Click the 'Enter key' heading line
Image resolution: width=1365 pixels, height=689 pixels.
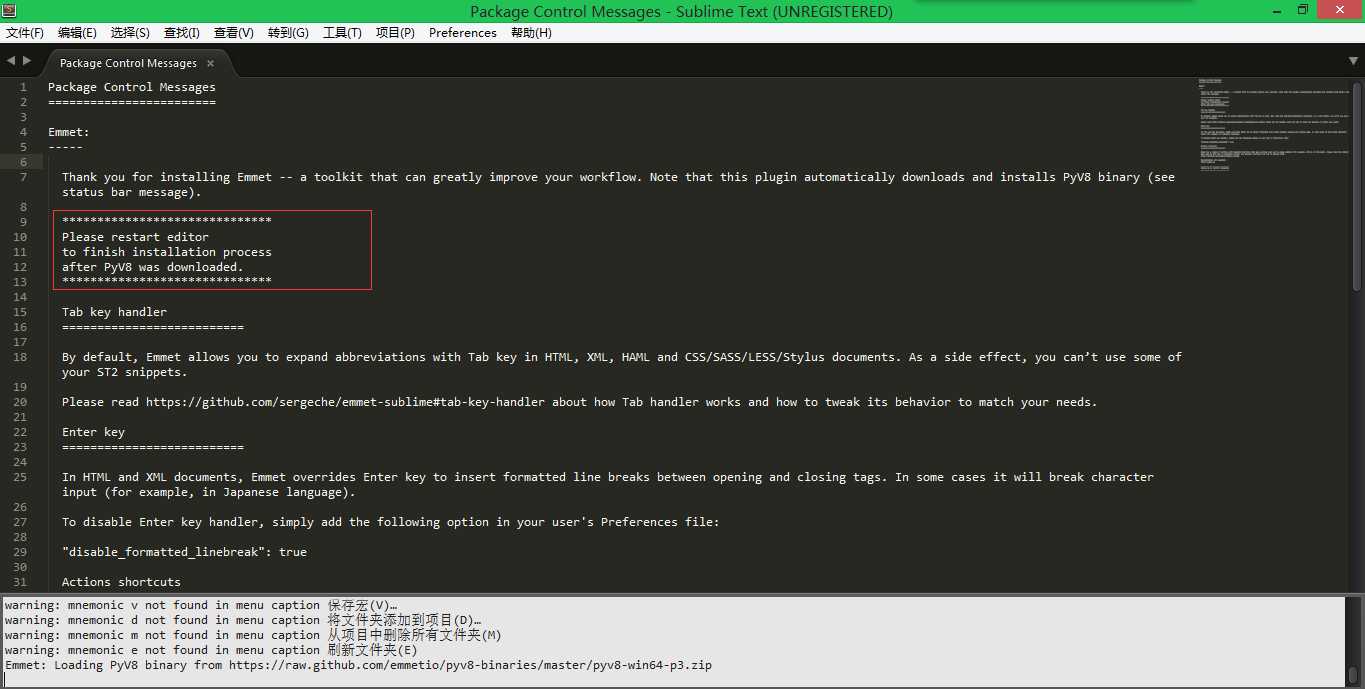coord(93,432)
